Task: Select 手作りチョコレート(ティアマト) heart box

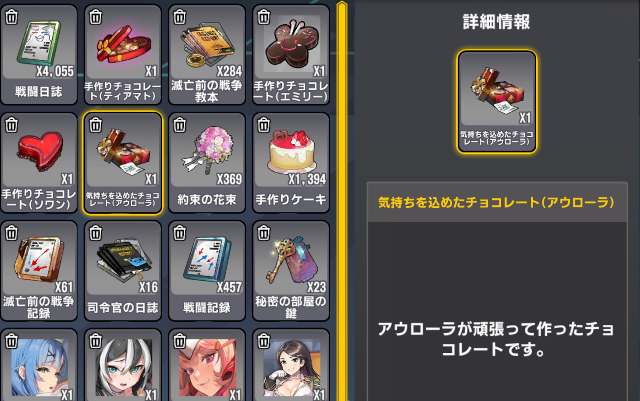Action: (123, 54)
